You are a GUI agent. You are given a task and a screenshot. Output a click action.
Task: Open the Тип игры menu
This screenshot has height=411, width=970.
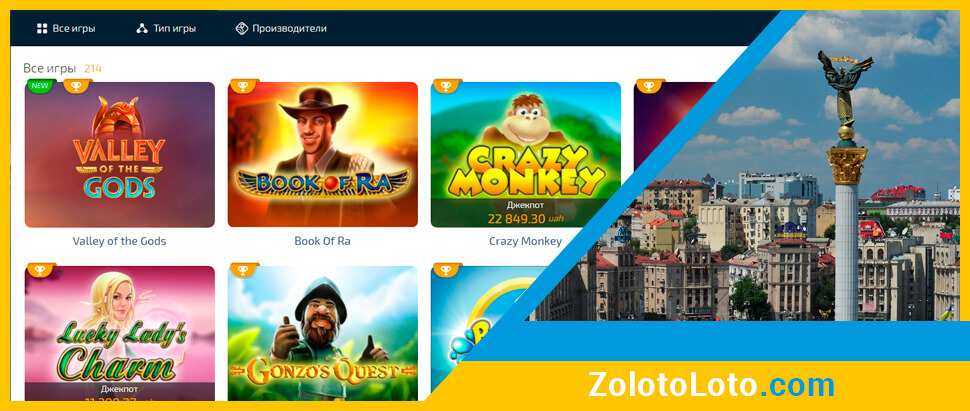click(x=166, y=28)
